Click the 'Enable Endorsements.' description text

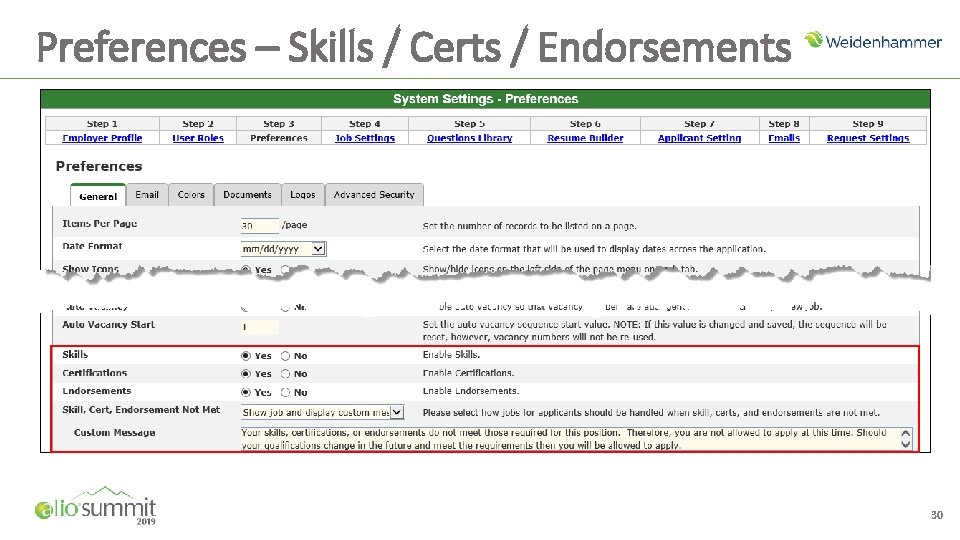pos(471,391)
